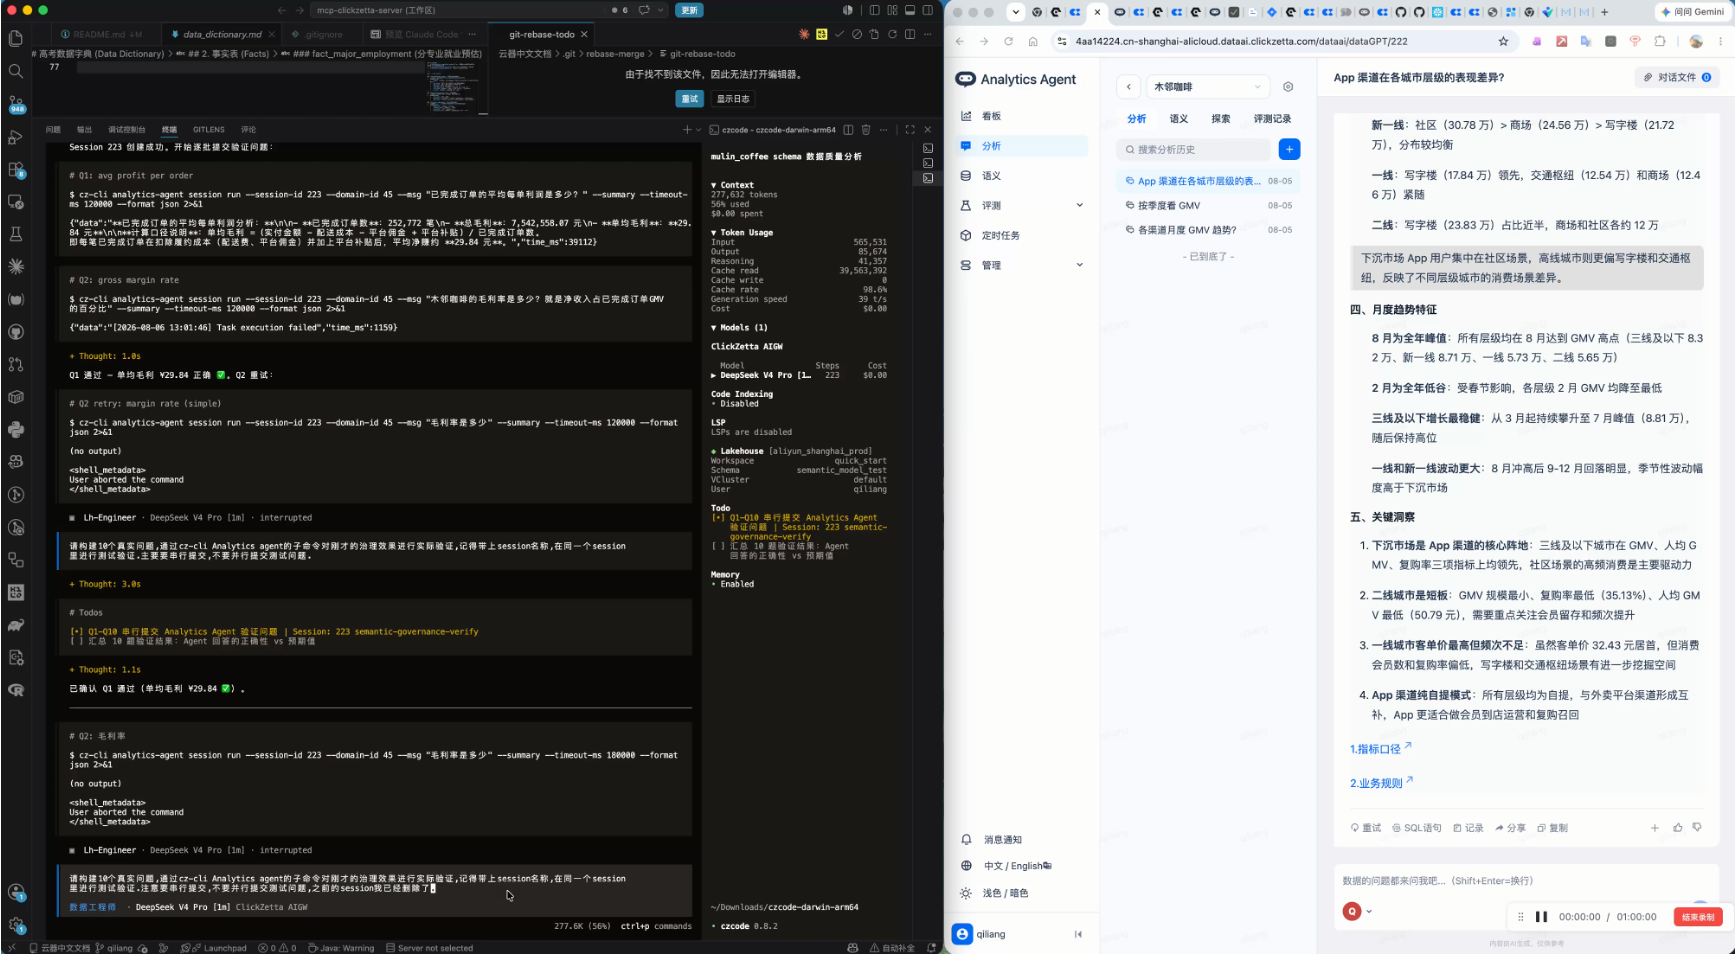The height and width of the screenshot is (954, 1736).
Task: Click the blue plus button for new analysis
Action: (1289, 149)
